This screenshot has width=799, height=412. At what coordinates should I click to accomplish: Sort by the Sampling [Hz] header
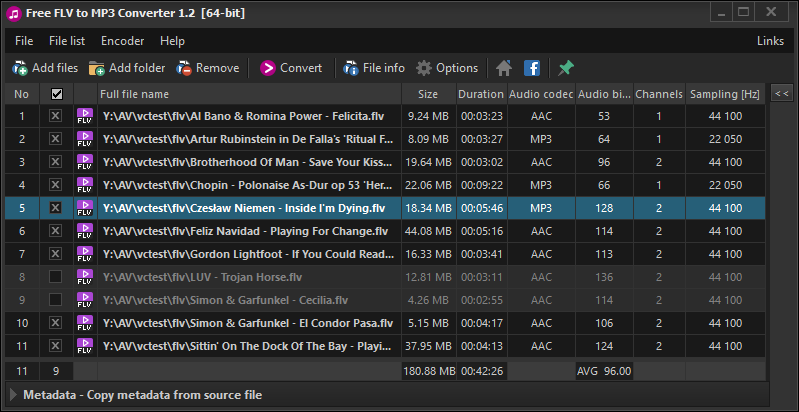pos(725,94)
